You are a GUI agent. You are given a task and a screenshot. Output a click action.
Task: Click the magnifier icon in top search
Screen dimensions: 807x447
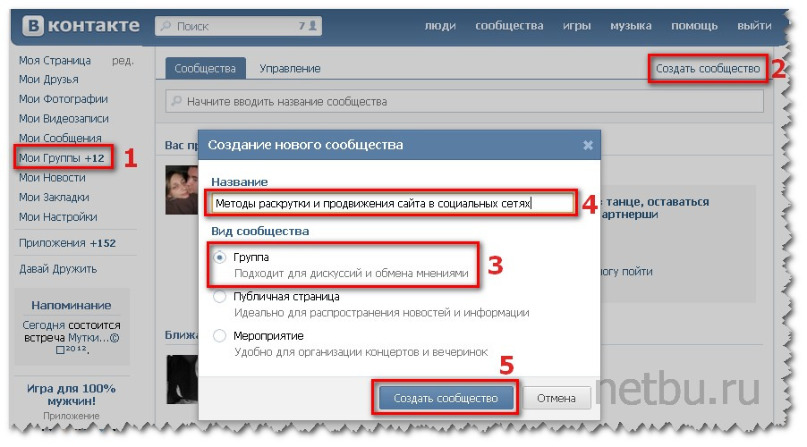(x=166, y=26)
